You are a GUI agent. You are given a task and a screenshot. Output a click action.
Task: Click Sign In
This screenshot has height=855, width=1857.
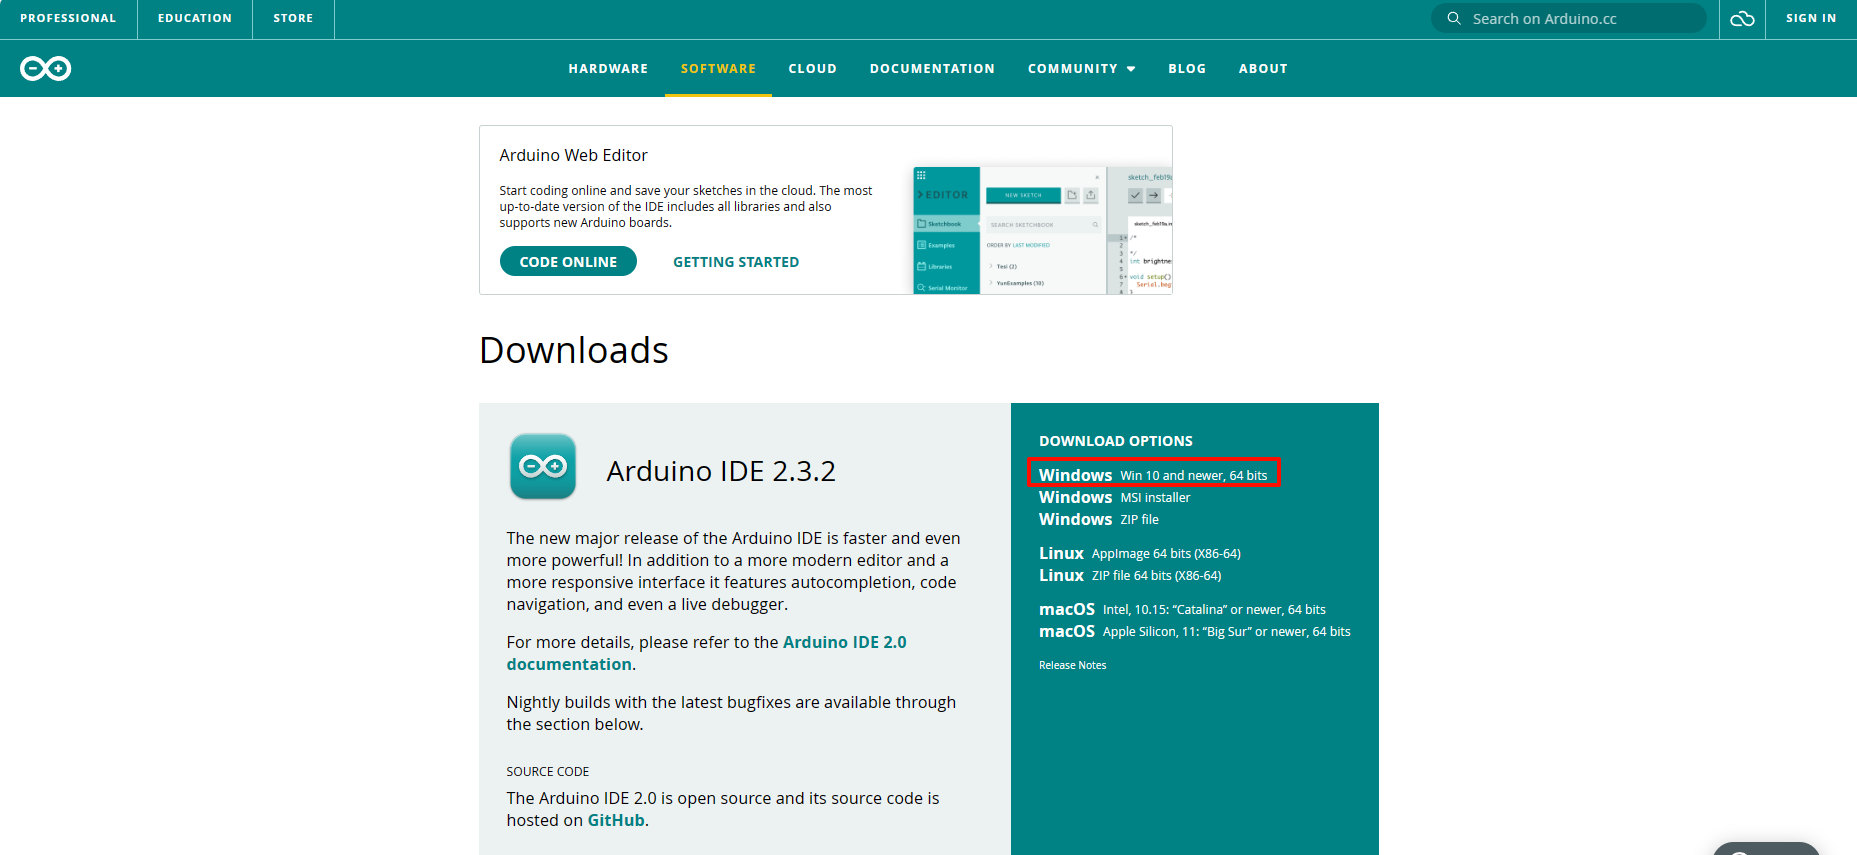(1811, 18)
